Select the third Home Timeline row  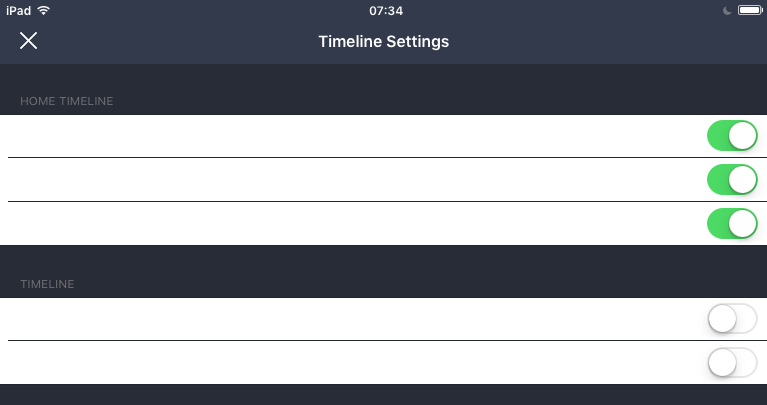[350, 224]
